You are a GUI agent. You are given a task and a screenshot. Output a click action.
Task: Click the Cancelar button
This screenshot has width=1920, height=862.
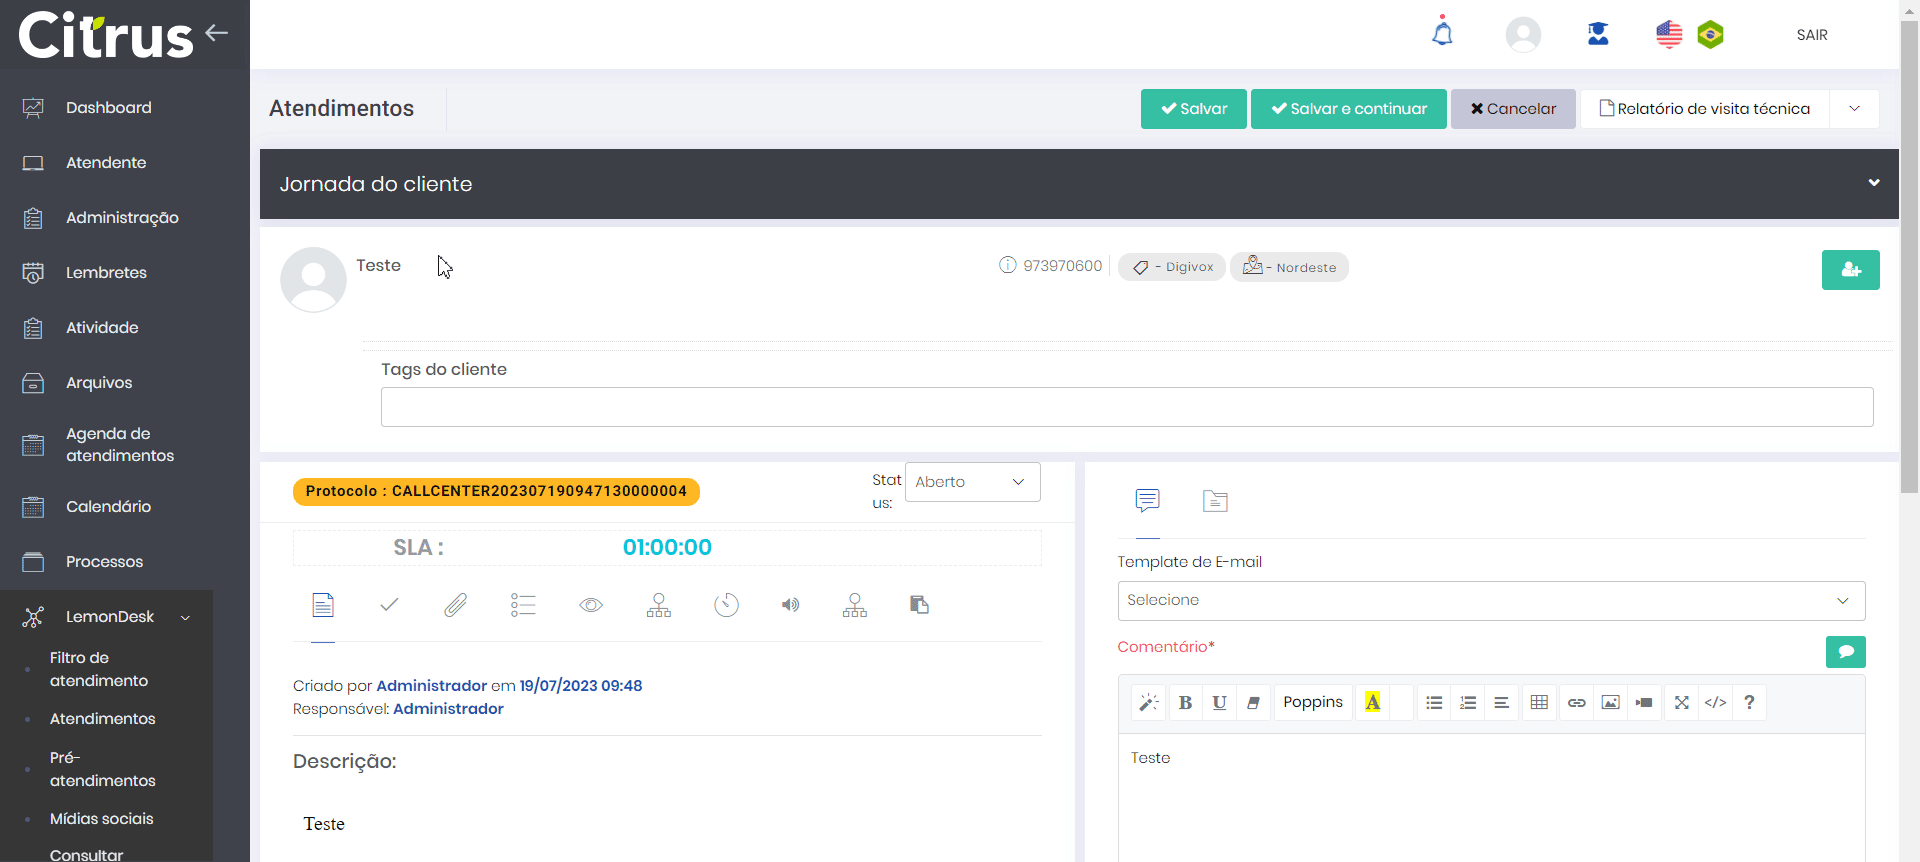[x=1513, y=109]
